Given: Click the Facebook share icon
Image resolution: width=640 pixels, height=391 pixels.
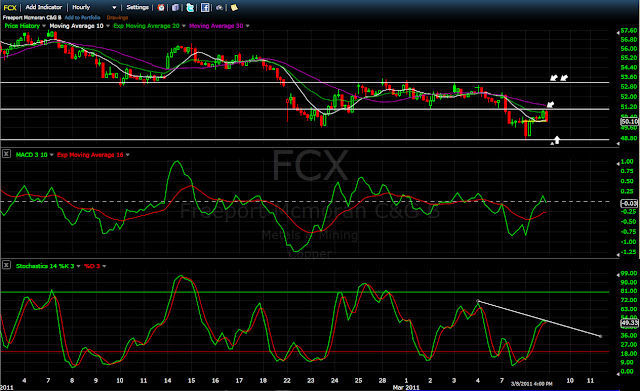Looking at the screenshot, I should (205, 7).
